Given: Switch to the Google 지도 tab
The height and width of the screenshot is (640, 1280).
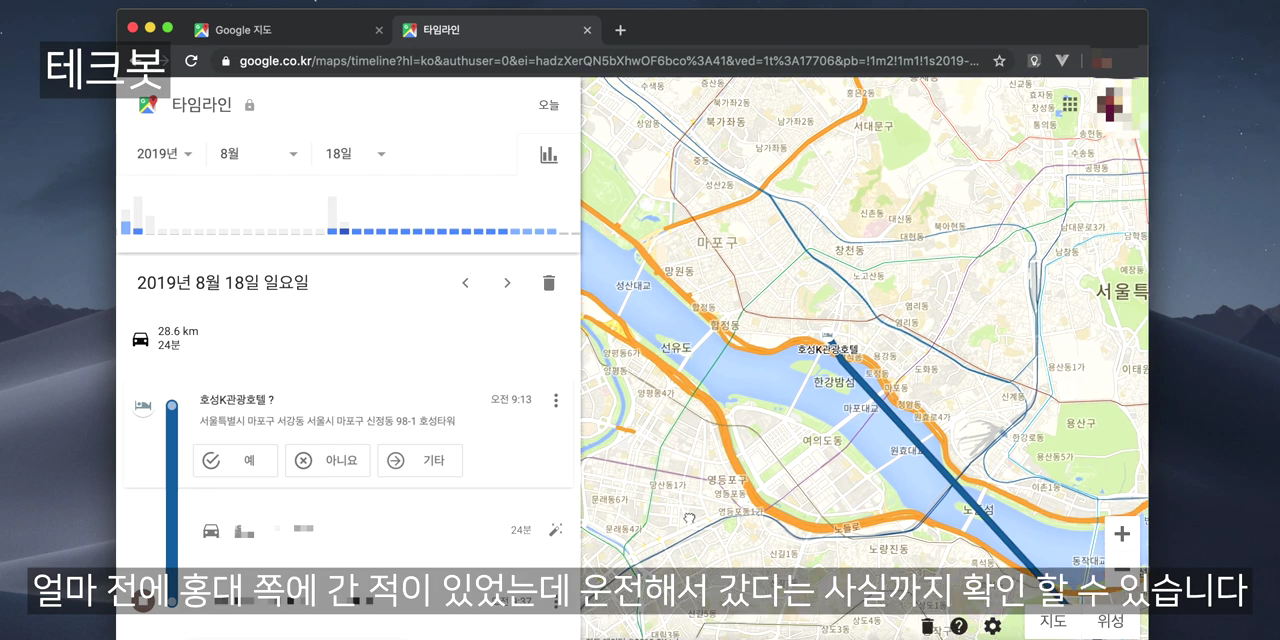Looking at the screenshot, I should coord(287,30).
